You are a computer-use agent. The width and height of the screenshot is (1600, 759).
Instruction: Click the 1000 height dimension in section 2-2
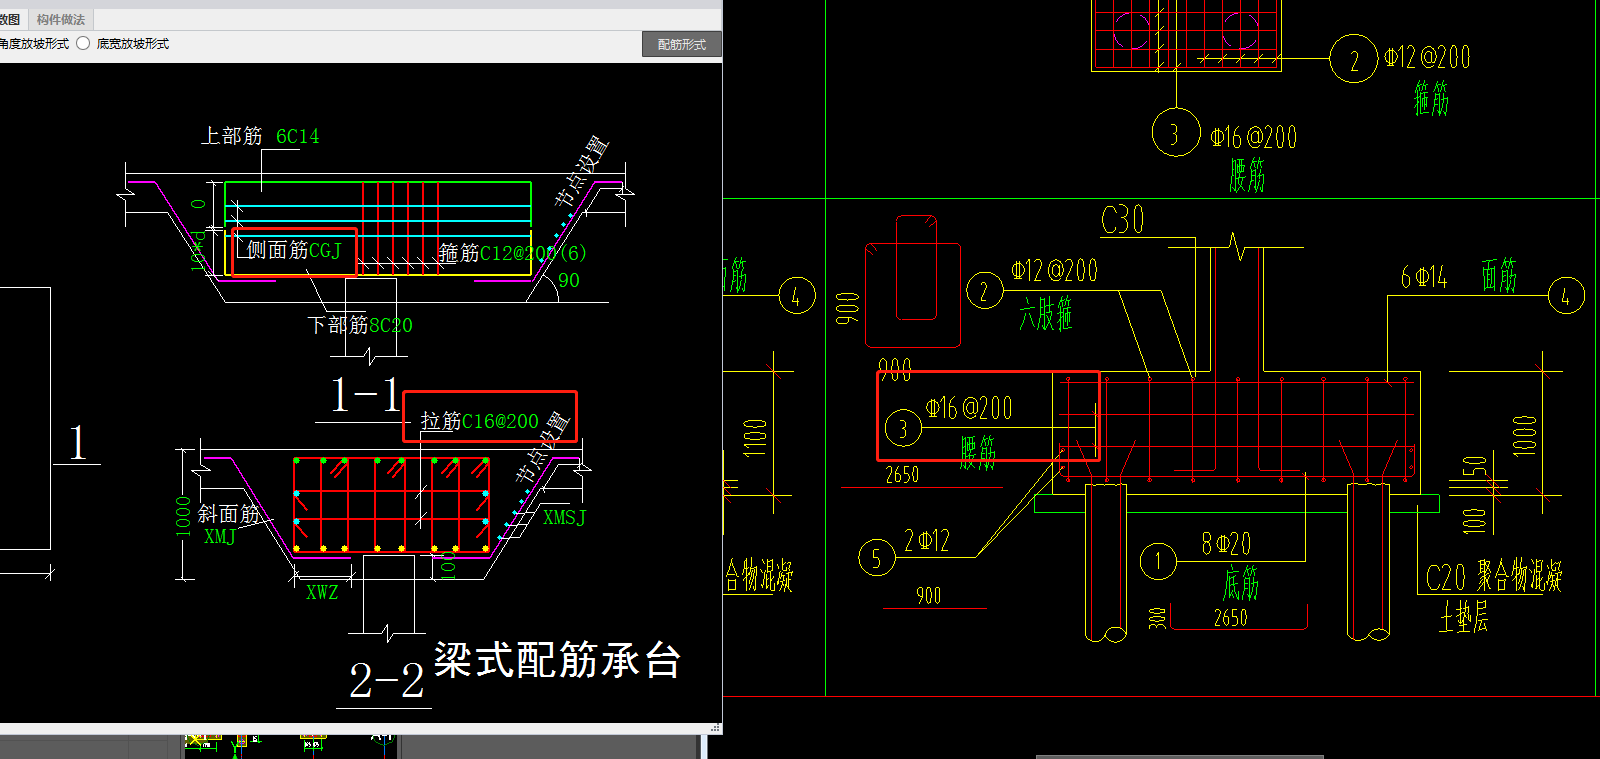[183, 515]
